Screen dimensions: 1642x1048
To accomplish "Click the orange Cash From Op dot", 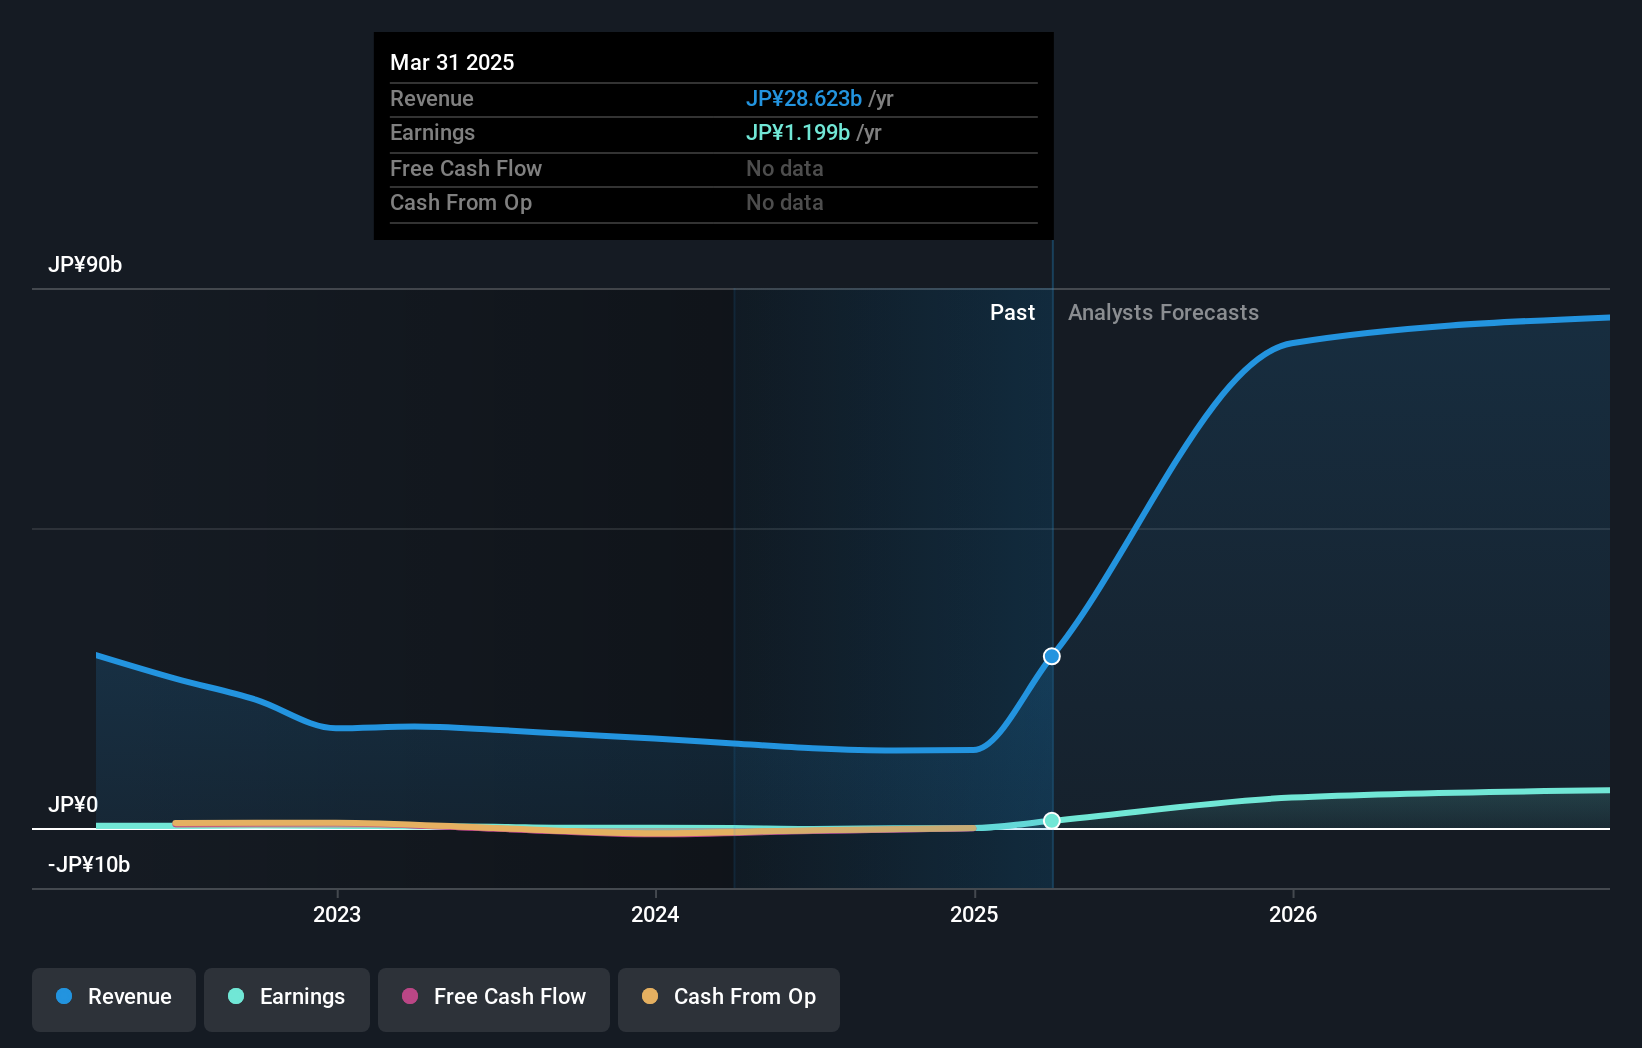I will (x=650, y=997).
